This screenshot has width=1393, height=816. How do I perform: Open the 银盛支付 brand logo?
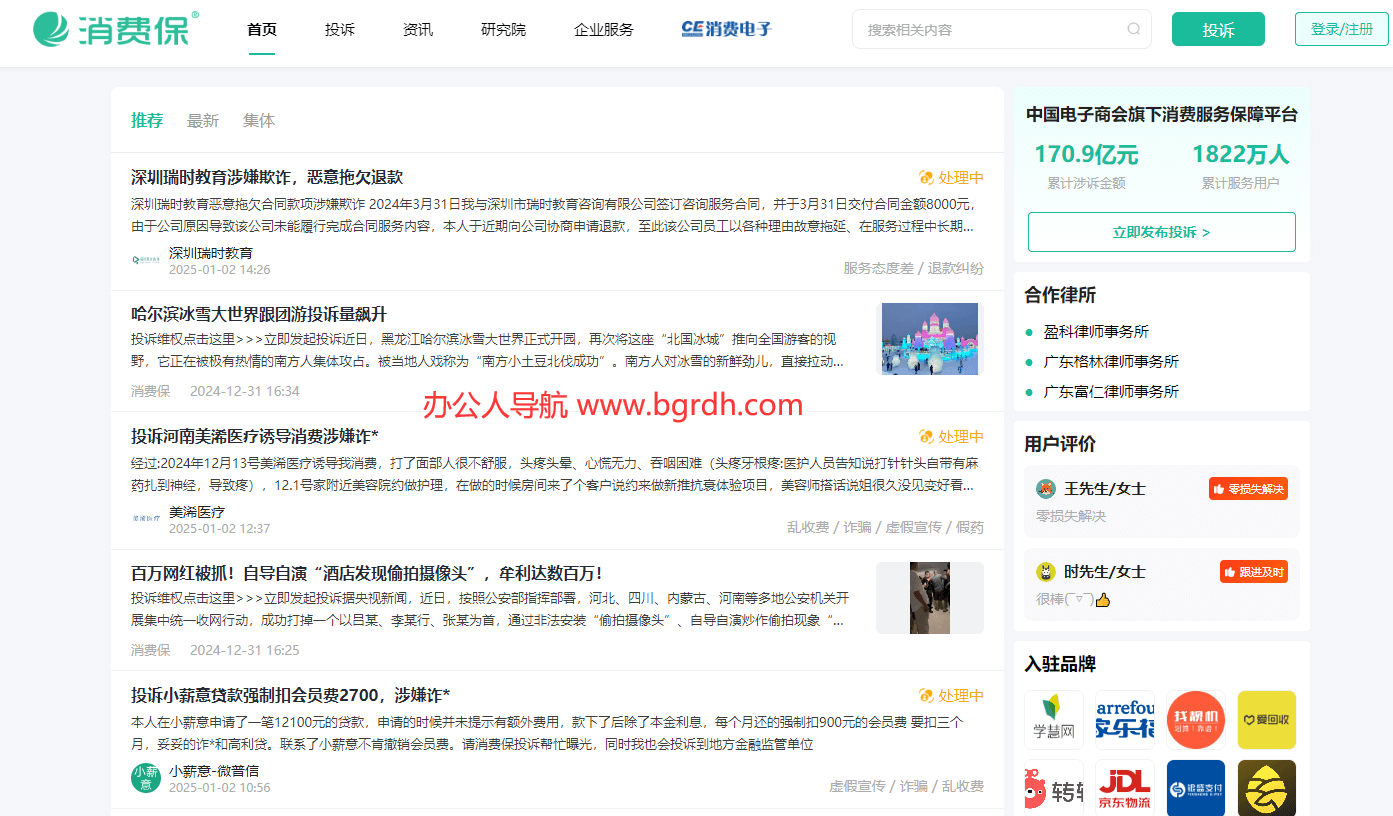pos(1195,788)
